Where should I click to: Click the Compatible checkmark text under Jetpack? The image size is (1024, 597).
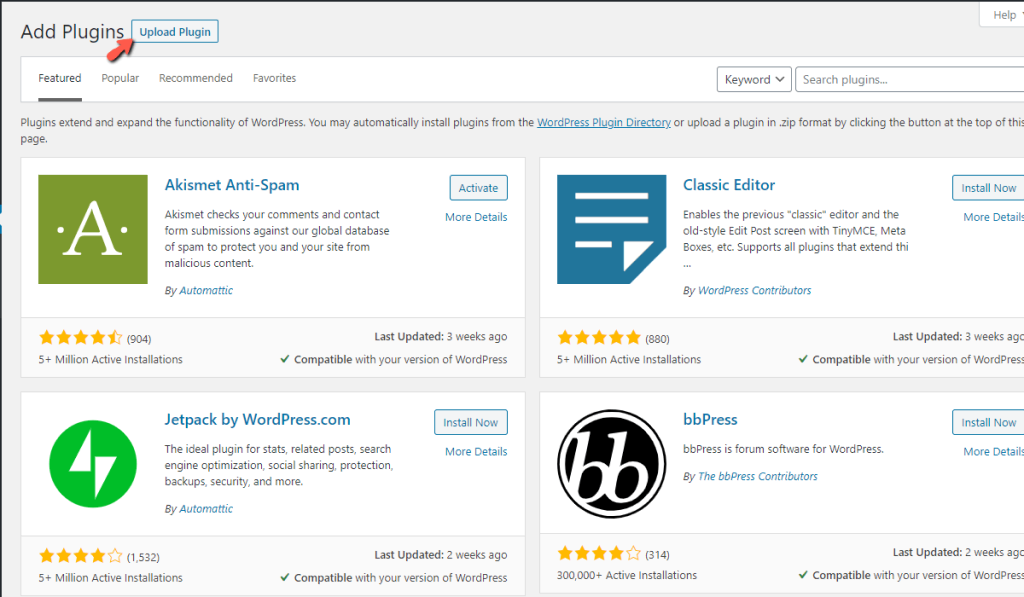(x=394, y=577)
